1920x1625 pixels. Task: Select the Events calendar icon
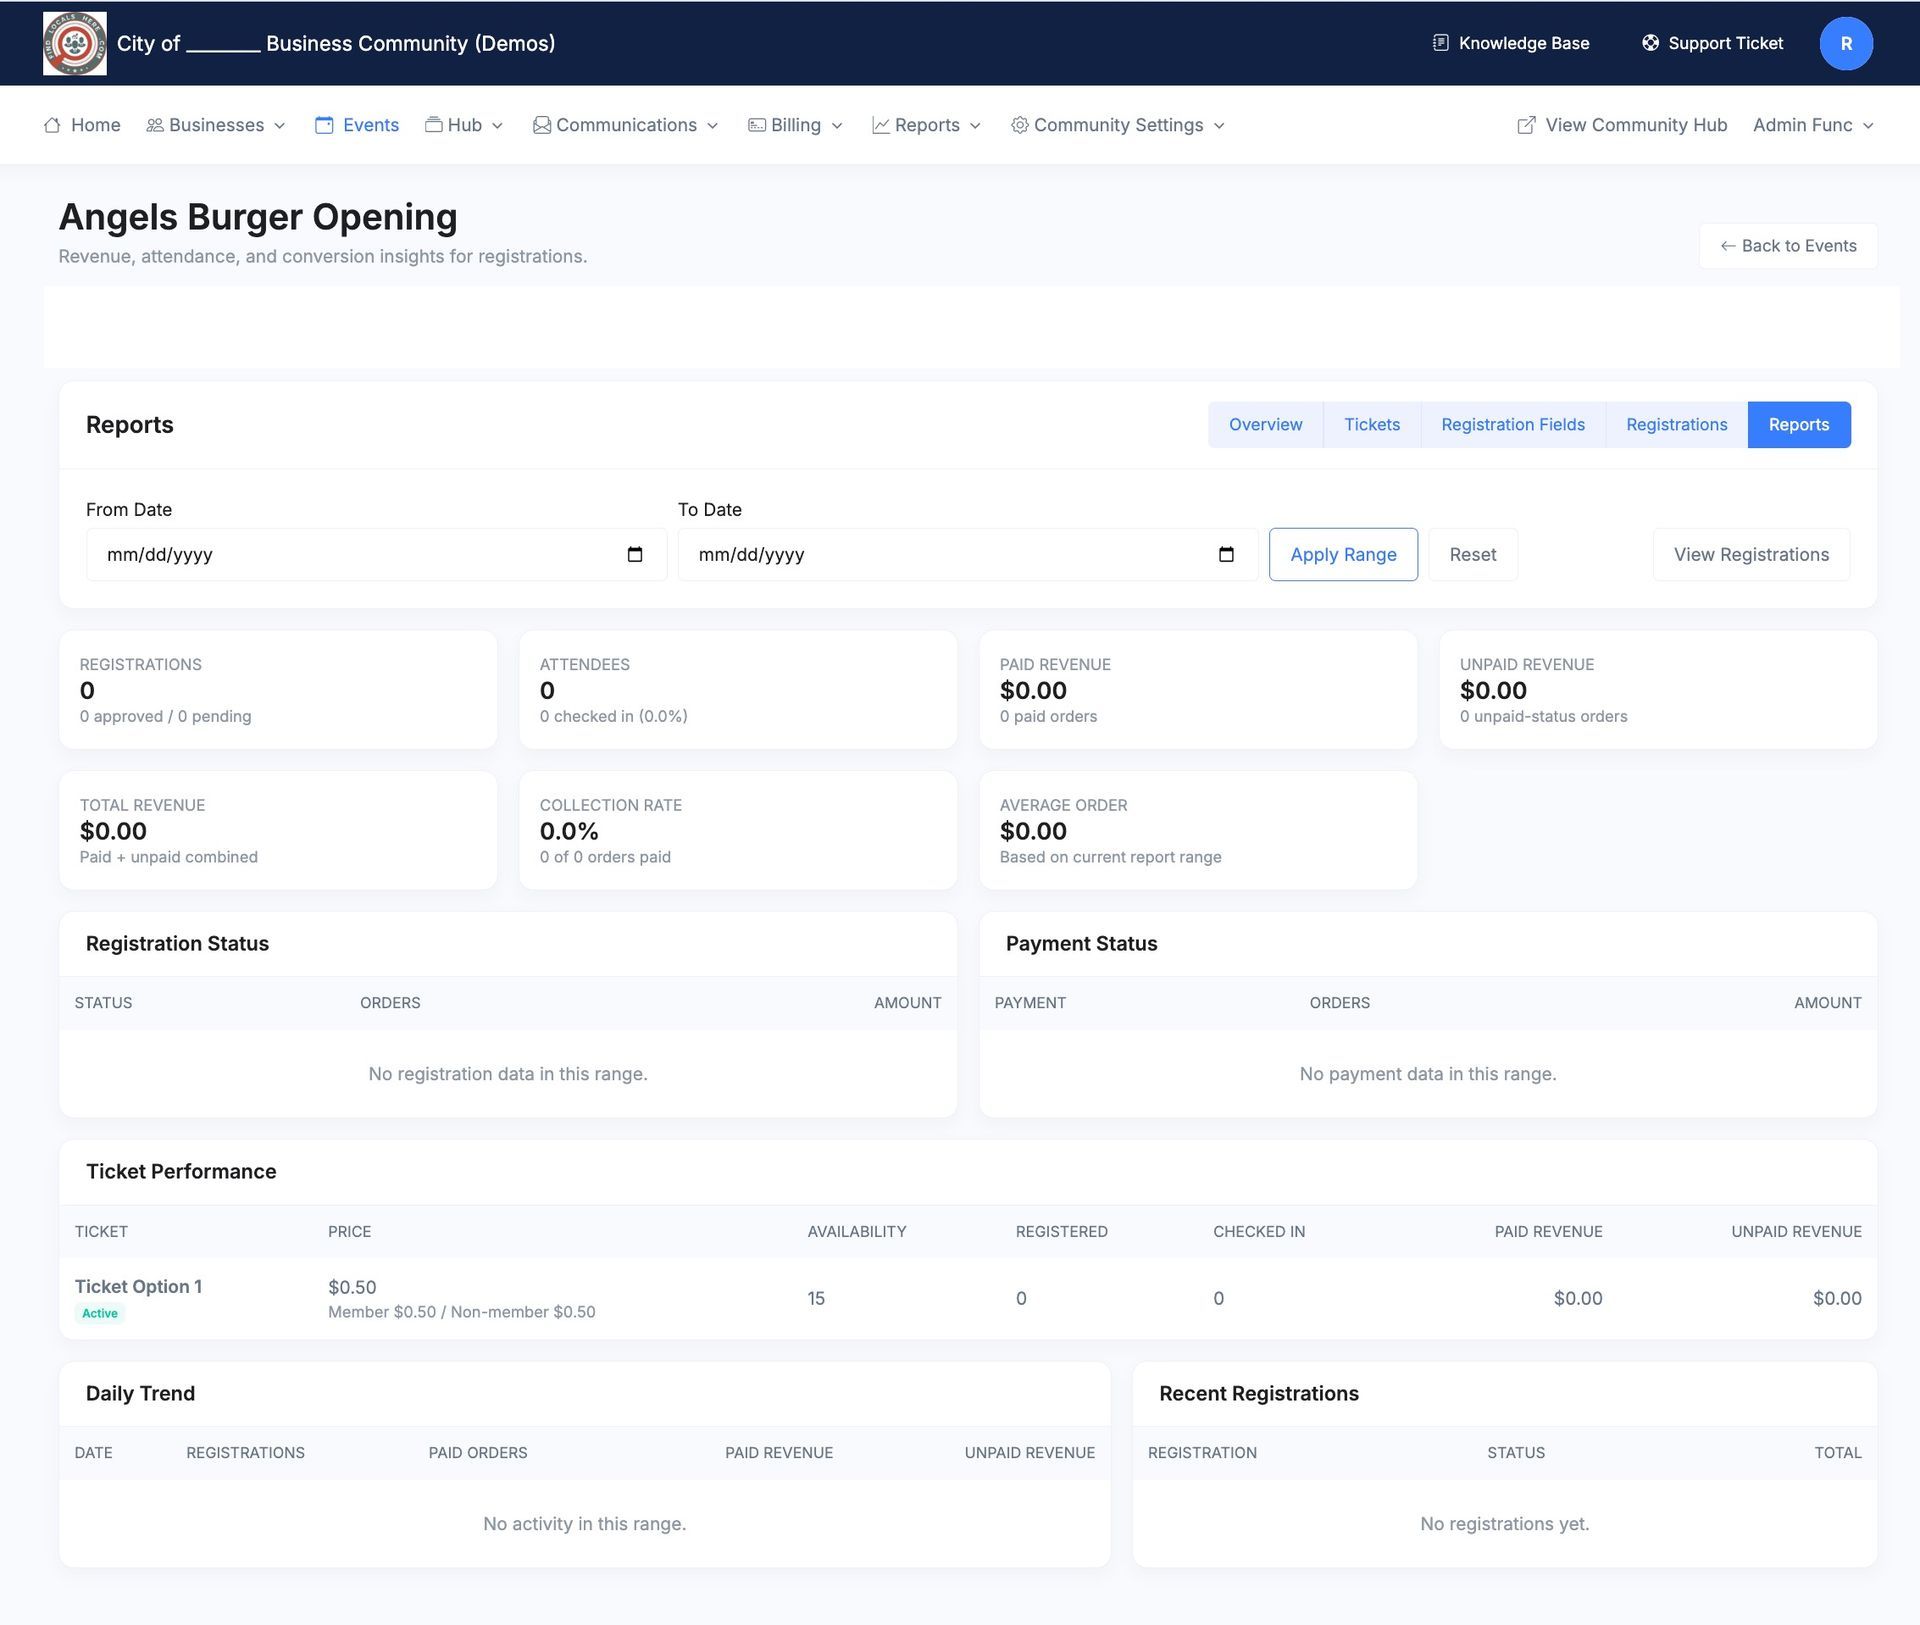click(324, 125)
